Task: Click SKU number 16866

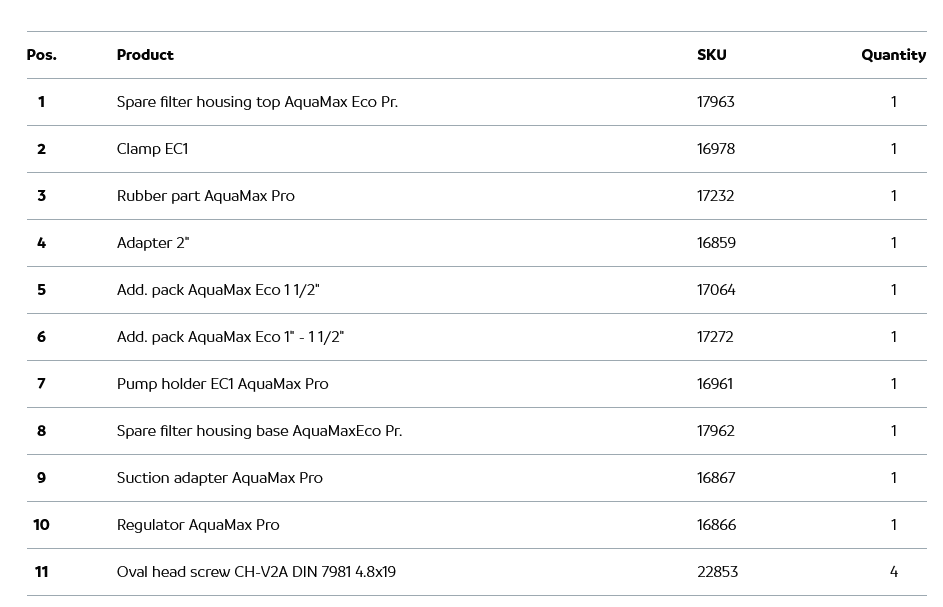Action: tap(716, 525)
